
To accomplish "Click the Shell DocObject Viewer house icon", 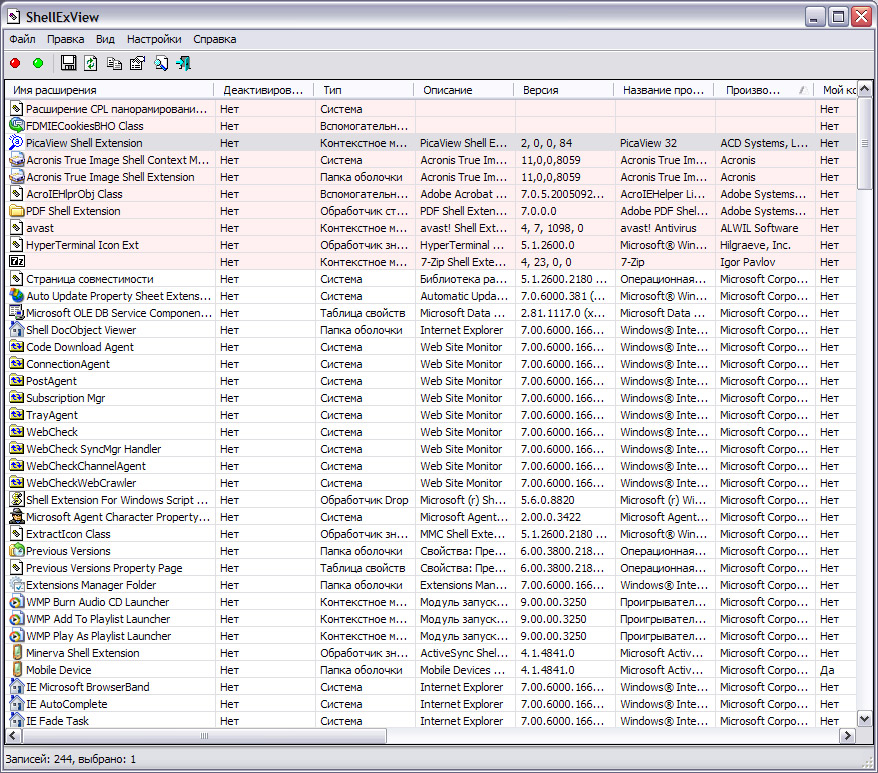I will (x=17, y=329).
